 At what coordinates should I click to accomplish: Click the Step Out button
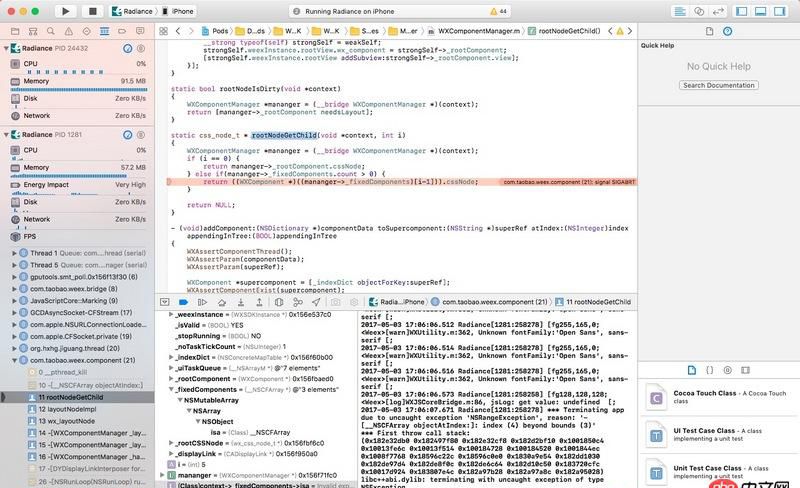[259, 302]
